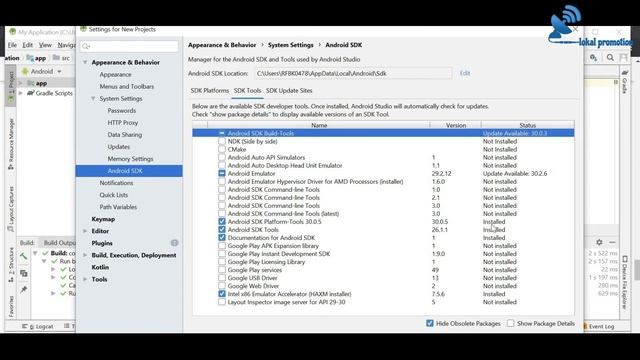
Task: Select Appearance settings page
Action: [116, 75]
